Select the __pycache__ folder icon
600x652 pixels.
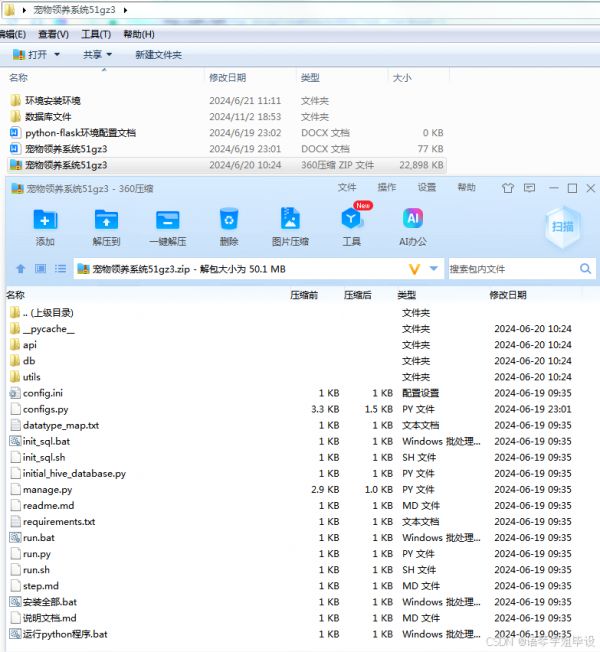[x=15, y=328]
